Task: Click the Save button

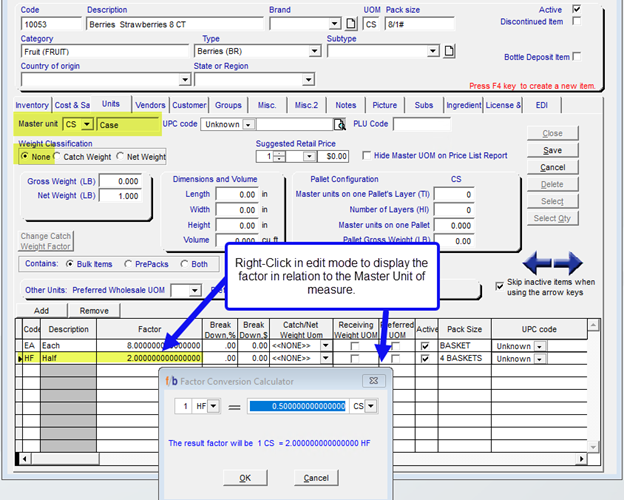Action: point(552,150)
